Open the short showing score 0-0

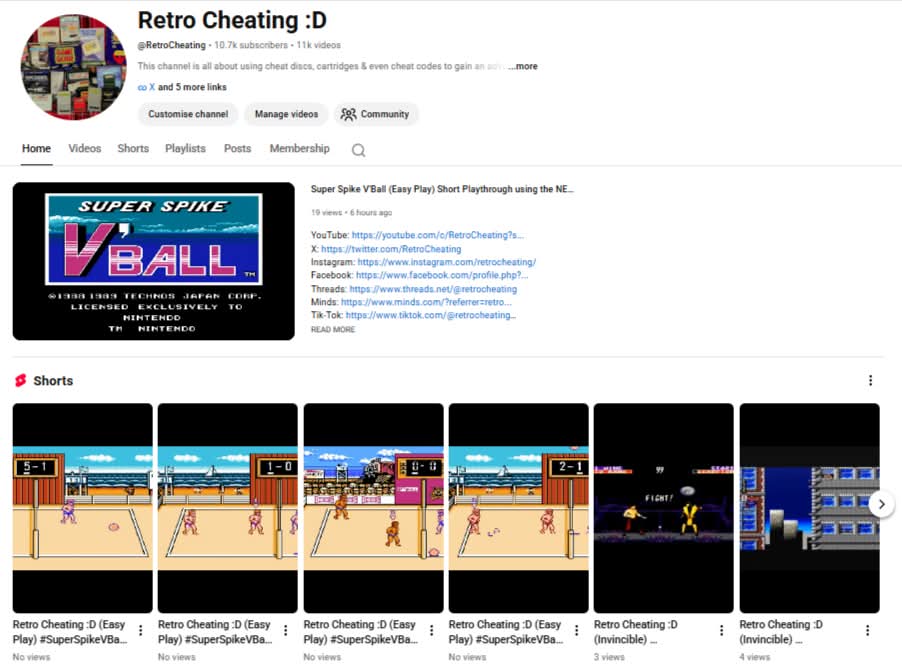coord(373,508)
